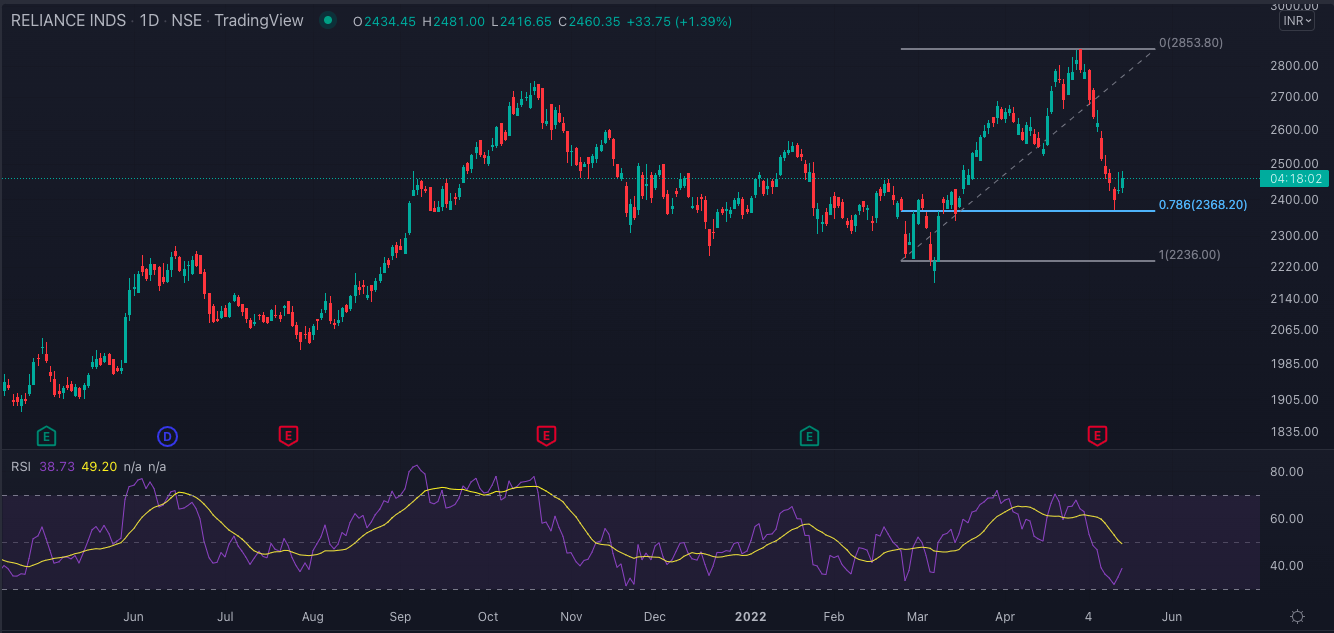The image size is (1334, 633).
Task: Click the 0(2853.80) Fibonacci level label
Action: coord(1189,44)
